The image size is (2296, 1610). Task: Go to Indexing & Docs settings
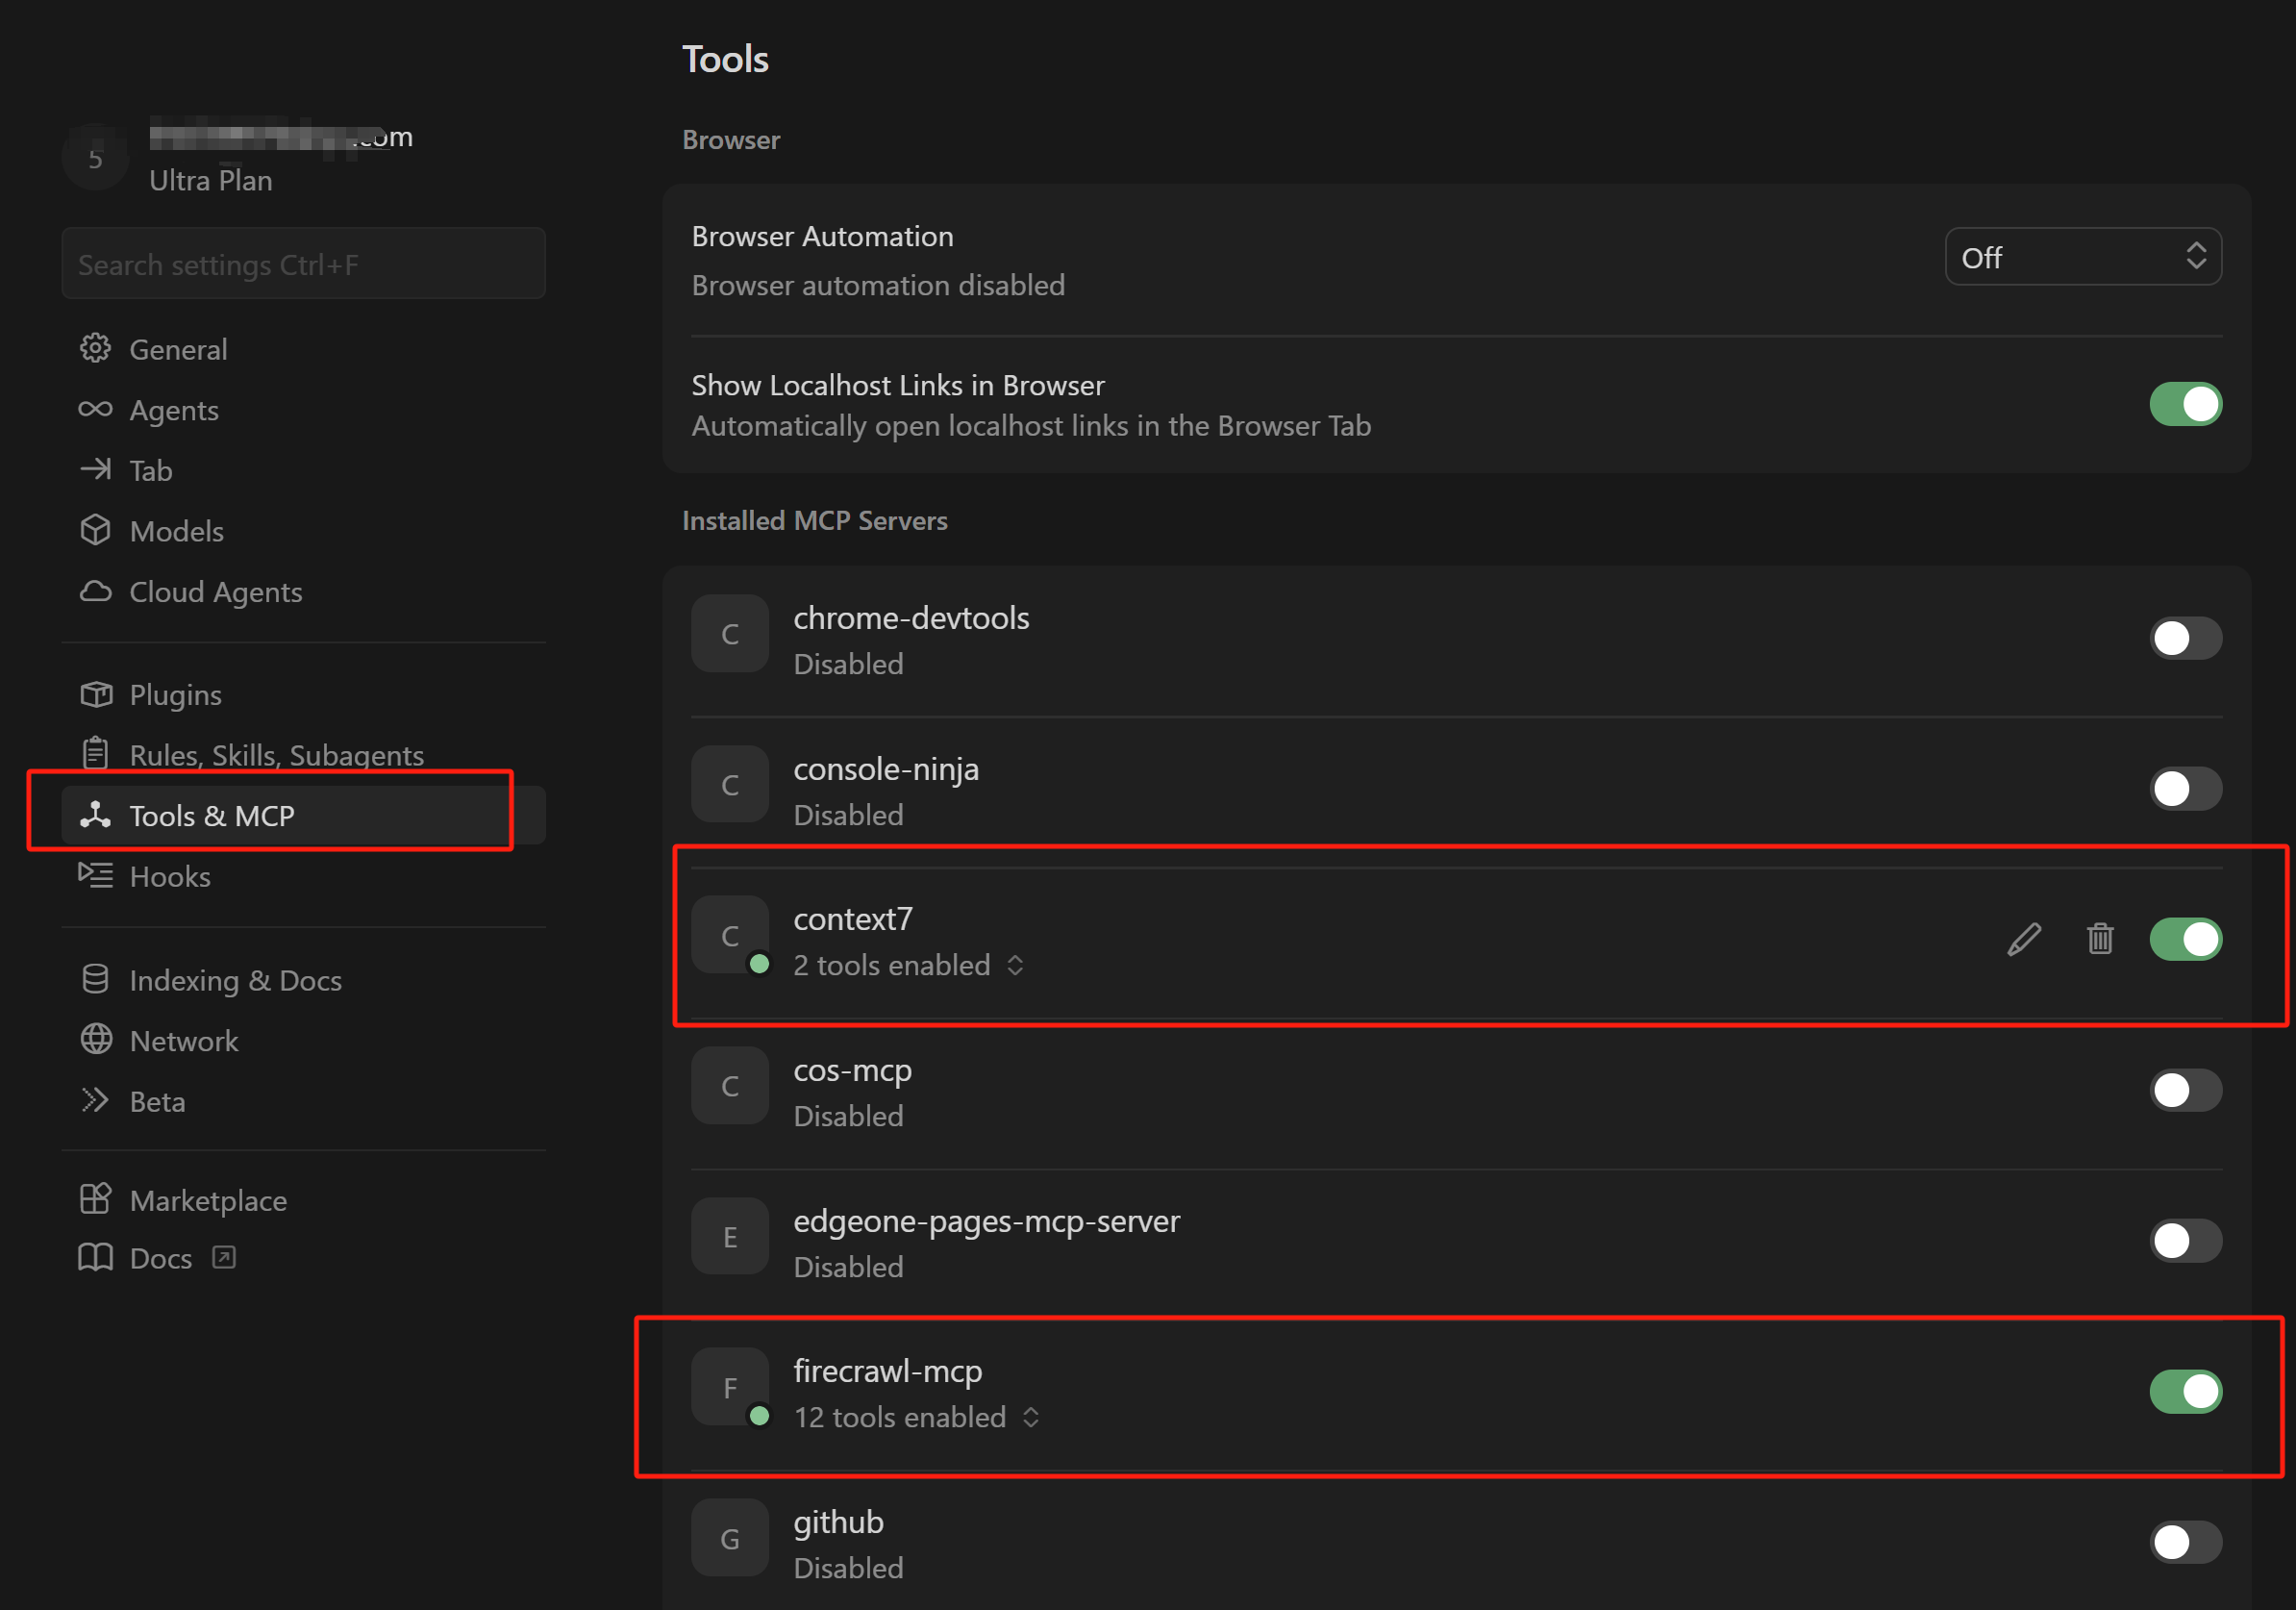(x=235, y=980)
